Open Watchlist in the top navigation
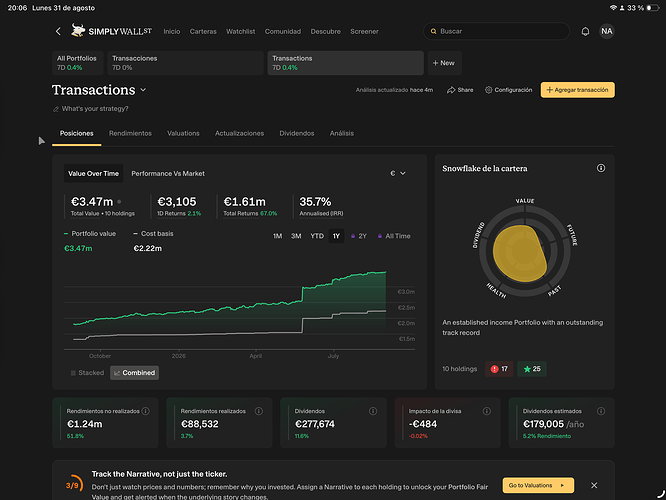The width and height of the screenshot is (666, 500). click(x=240, y=31)
